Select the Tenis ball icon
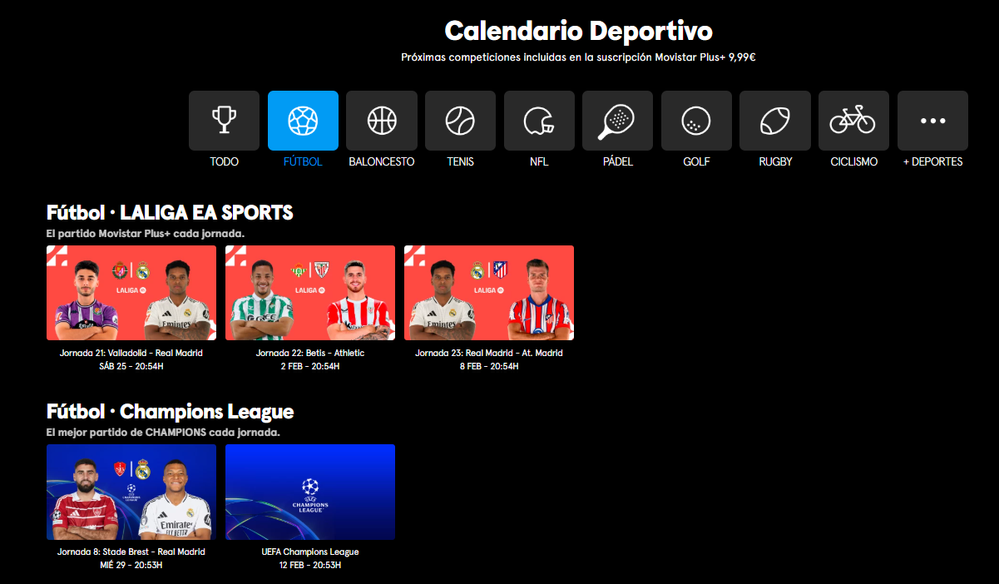 (x=460, y=121)
